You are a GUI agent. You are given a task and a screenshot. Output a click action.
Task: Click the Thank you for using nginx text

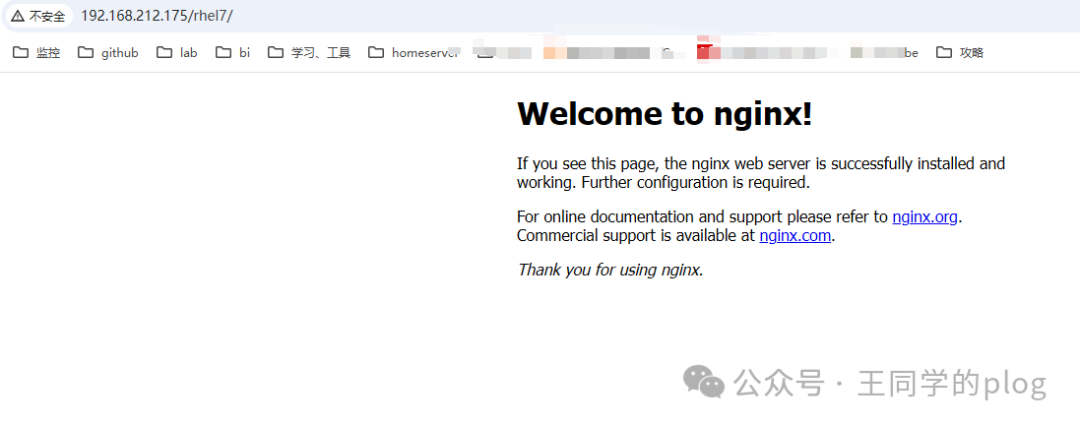tap(610, 270)
